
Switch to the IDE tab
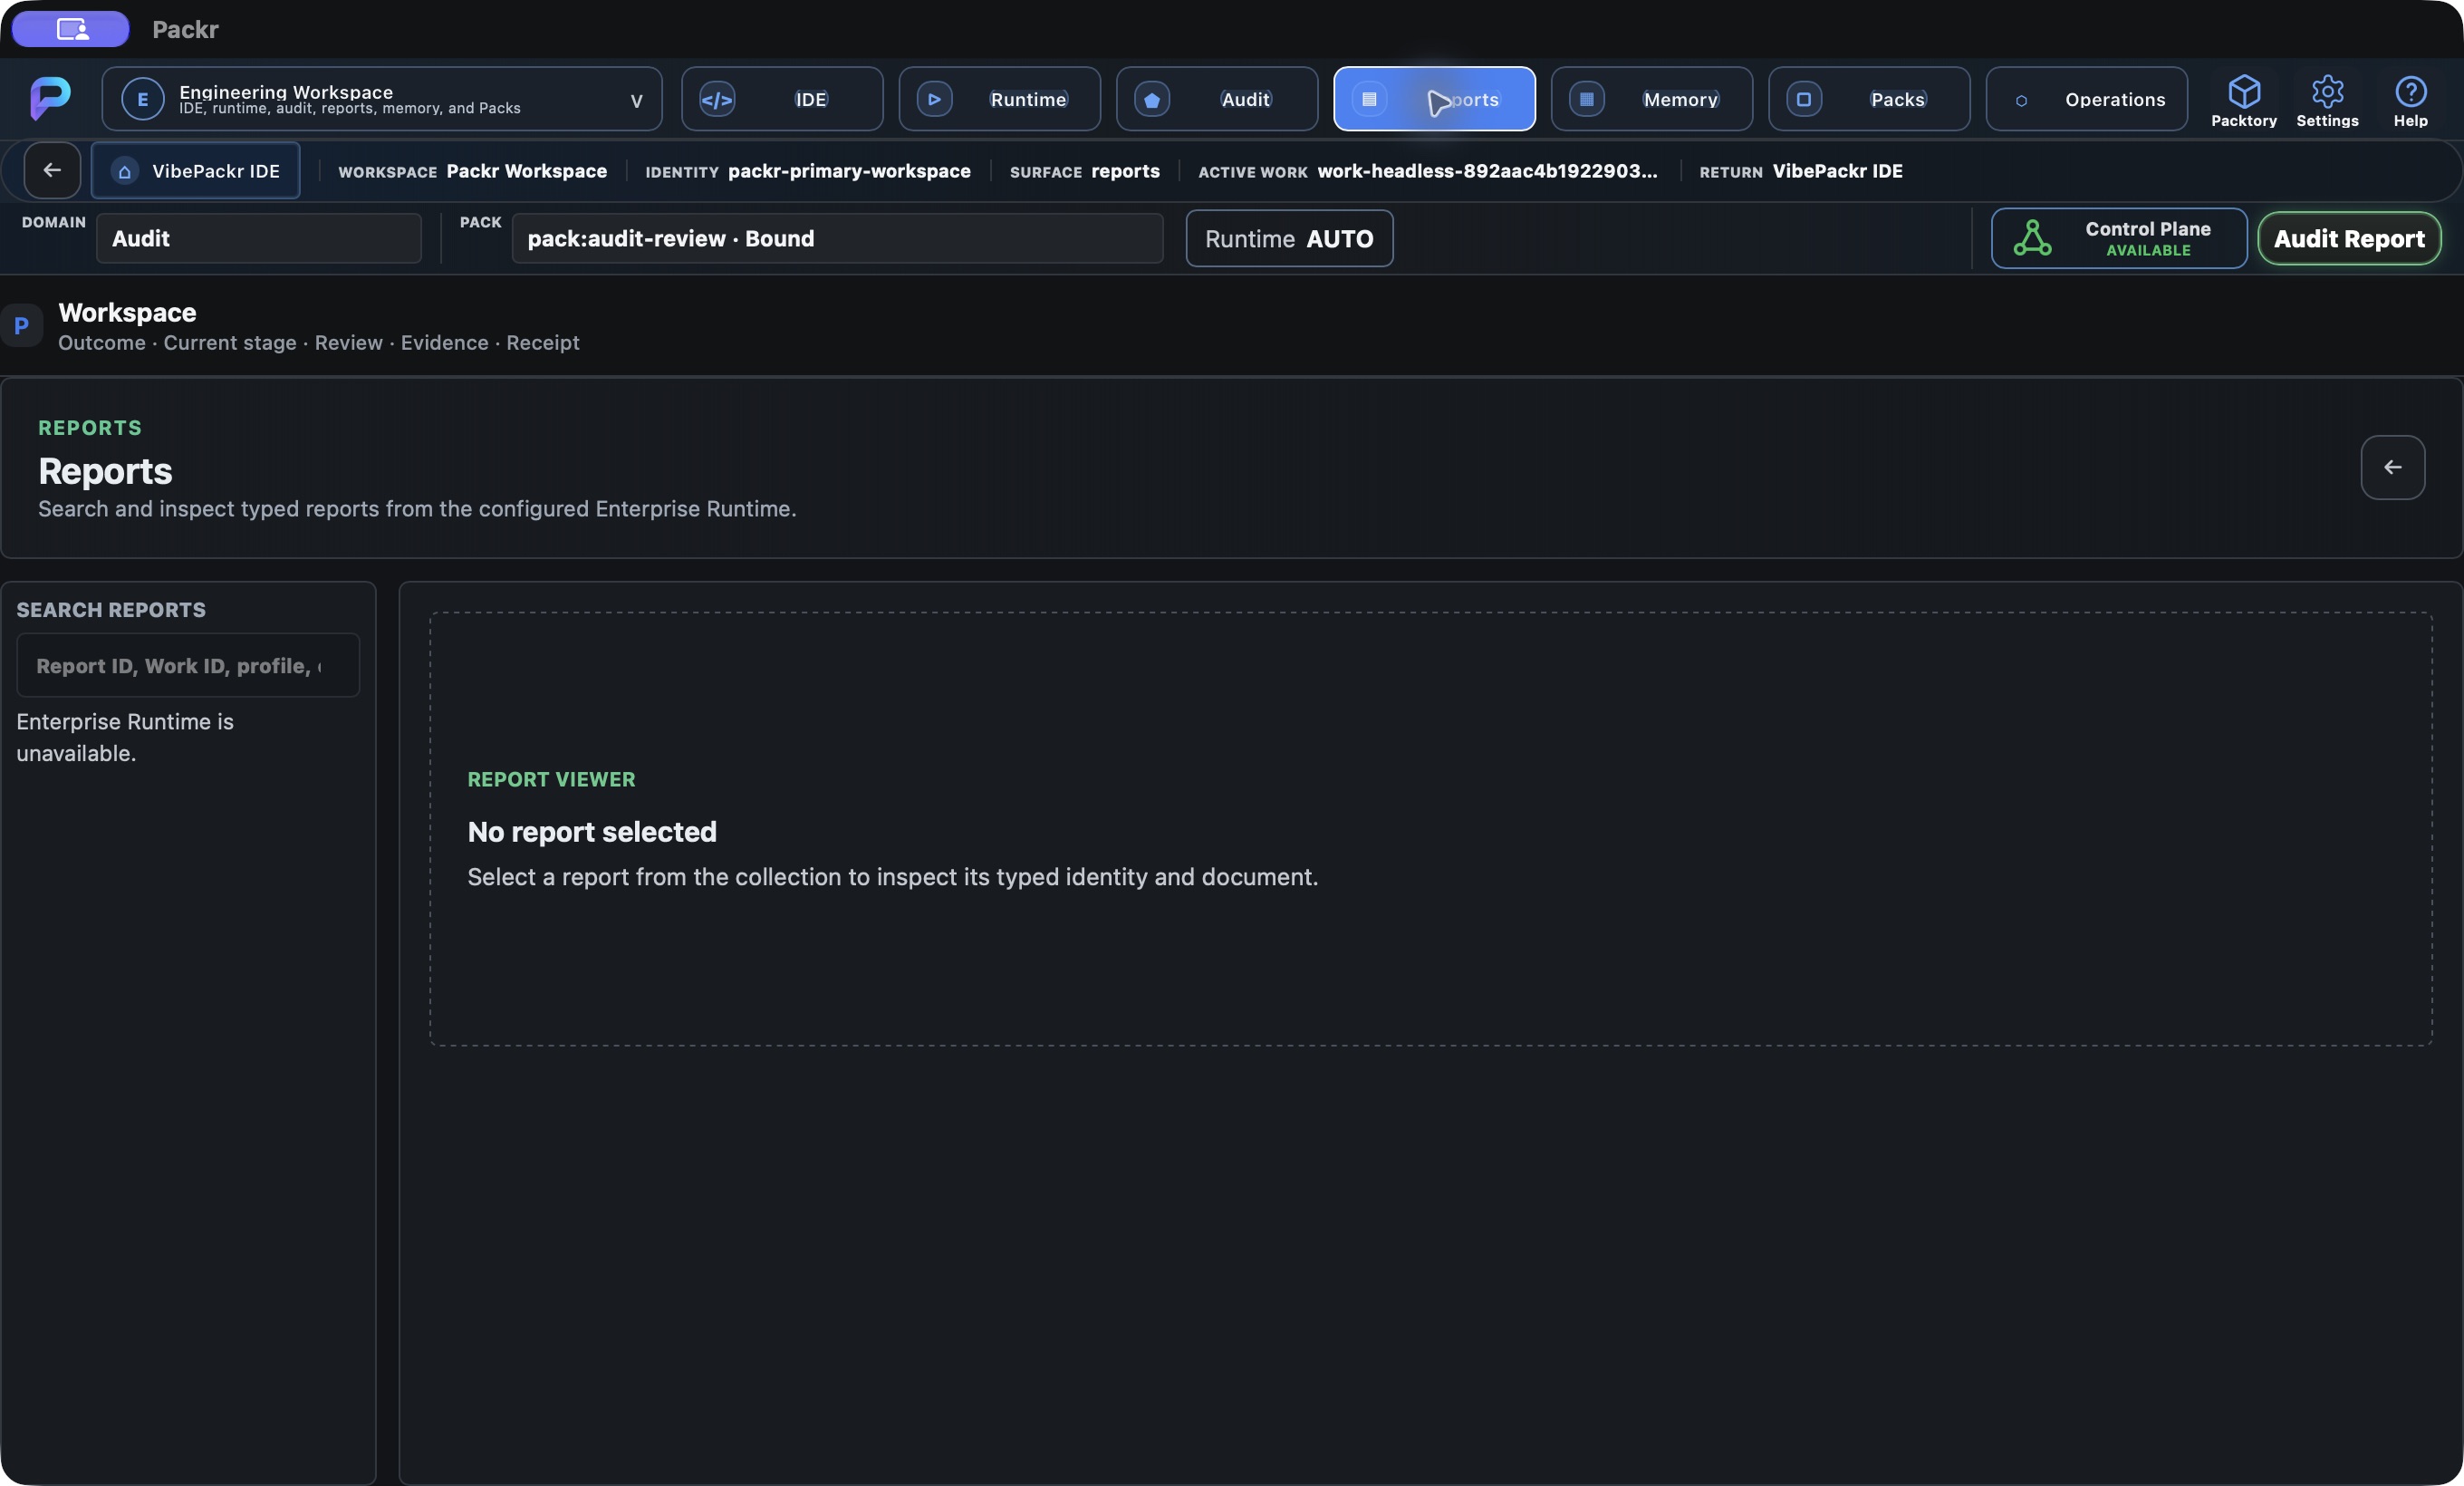(x=782, y=99)
